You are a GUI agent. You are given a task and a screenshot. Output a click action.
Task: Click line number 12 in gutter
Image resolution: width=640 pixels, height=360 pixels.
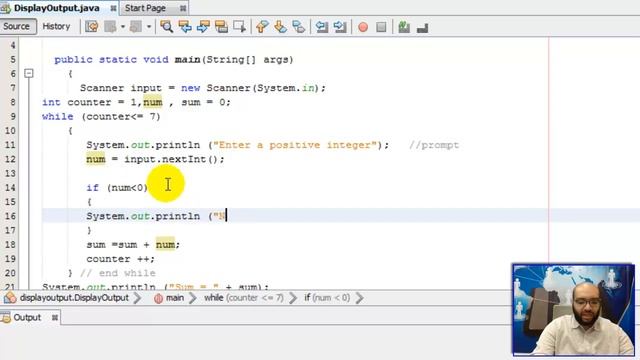coord(10,159)
